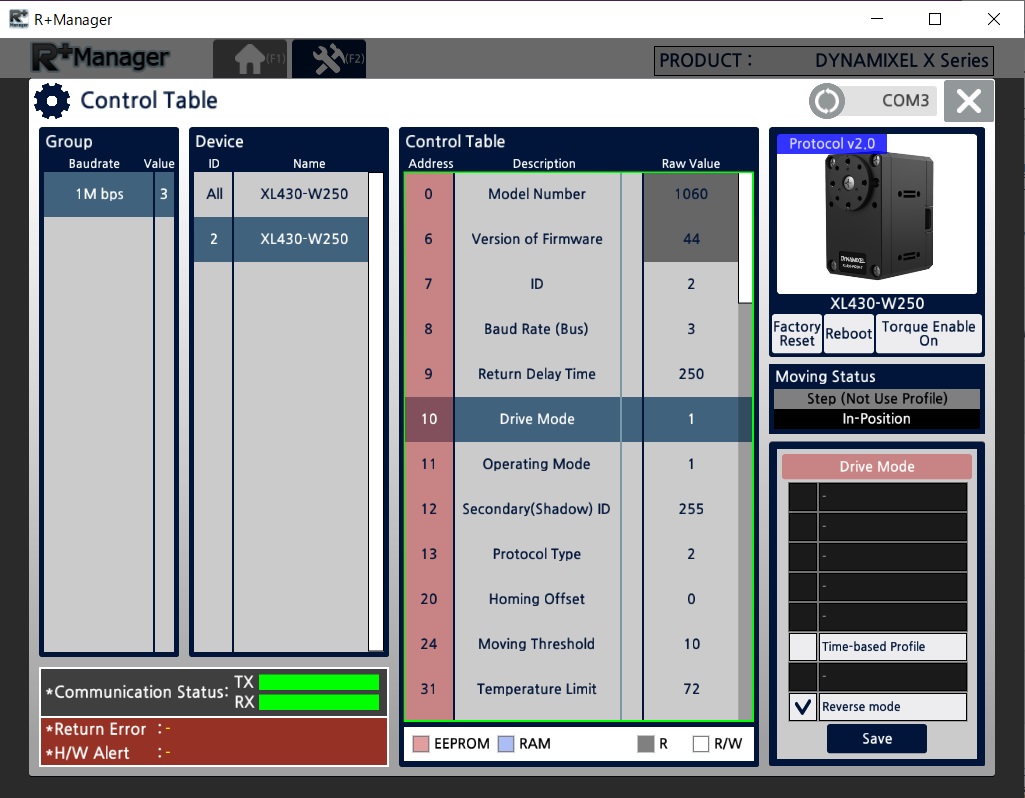This screenshot has height=798, width=1025.
Task: Enable the Time-based Profile checkbox
Action: 803,646
